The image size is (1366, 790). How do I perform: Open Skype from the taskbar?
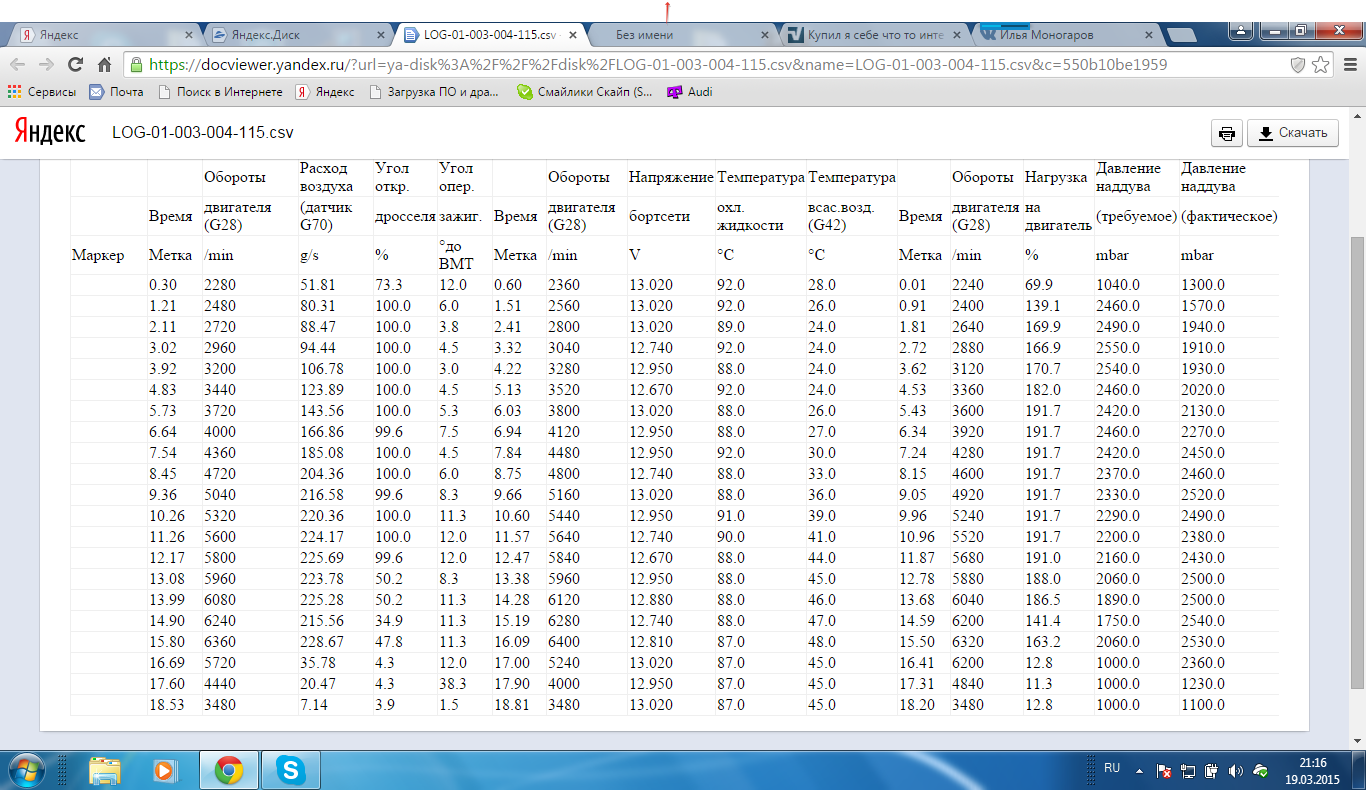pyautogui.click(x=292, y=769)
